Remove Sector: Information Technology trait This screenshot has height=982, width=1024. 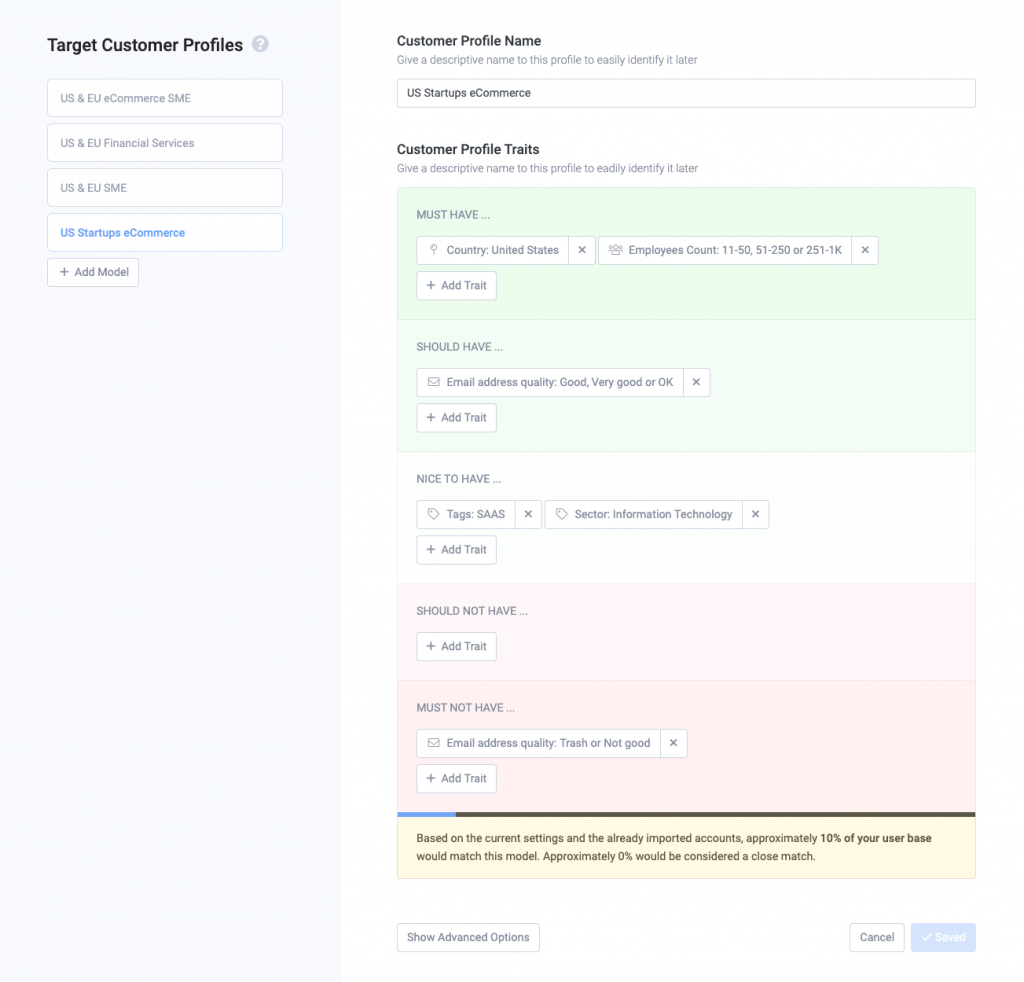[756, 514]
